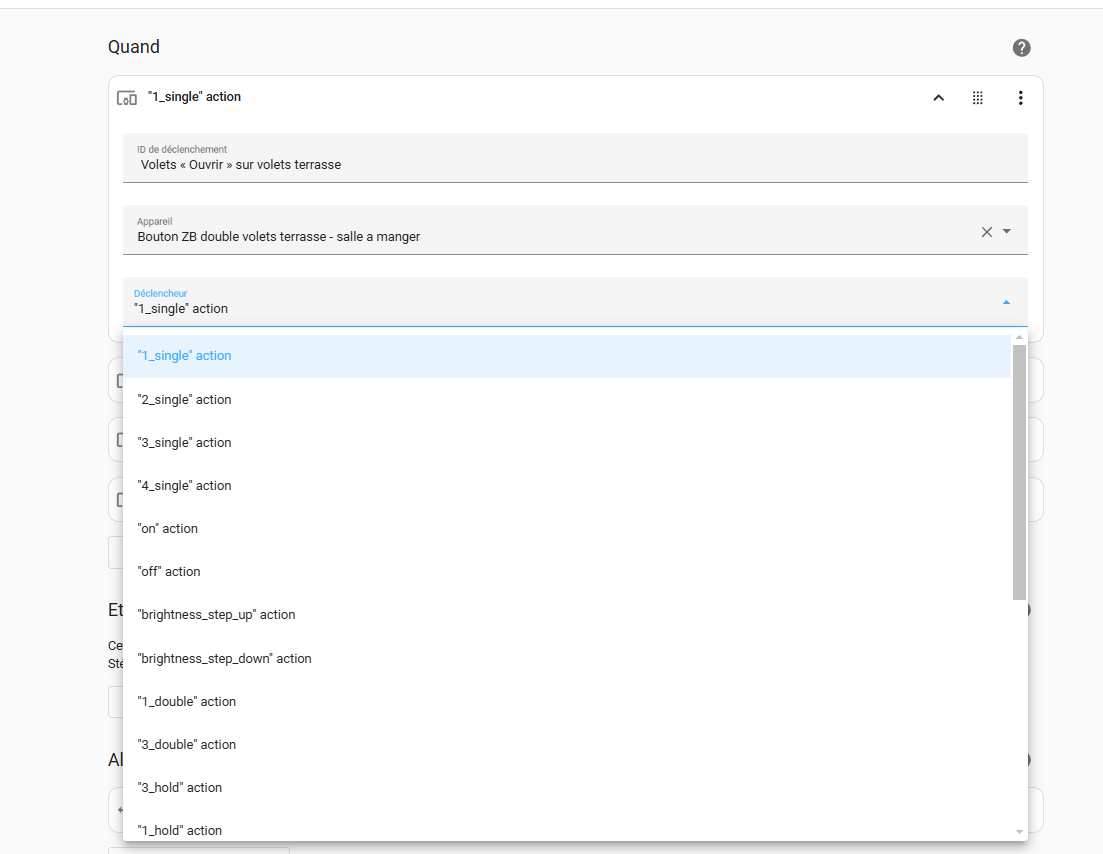Screen dimensions: 1103x854
Task: Pick "4_single" action trigger
Action: click(184, 486)
